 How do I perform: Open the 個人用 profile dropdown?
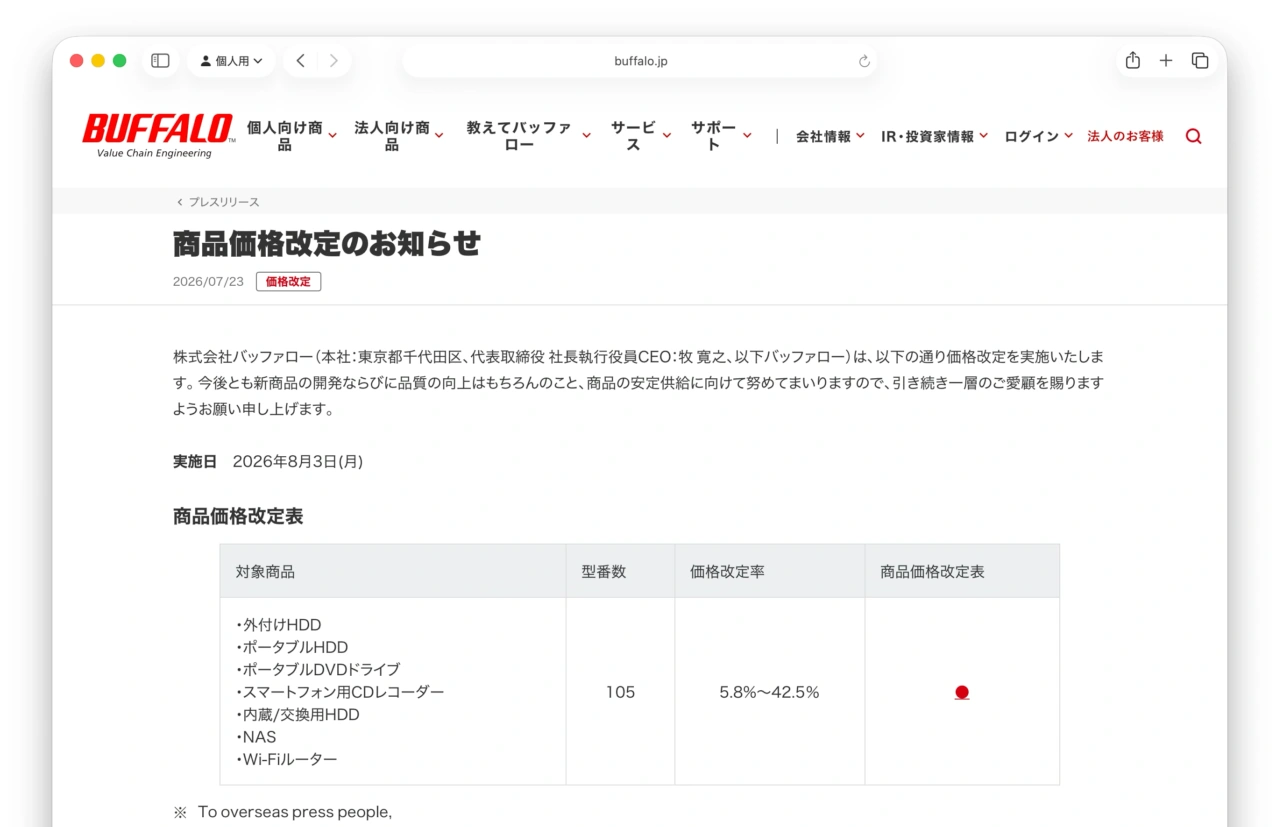(x=231, y=61)
